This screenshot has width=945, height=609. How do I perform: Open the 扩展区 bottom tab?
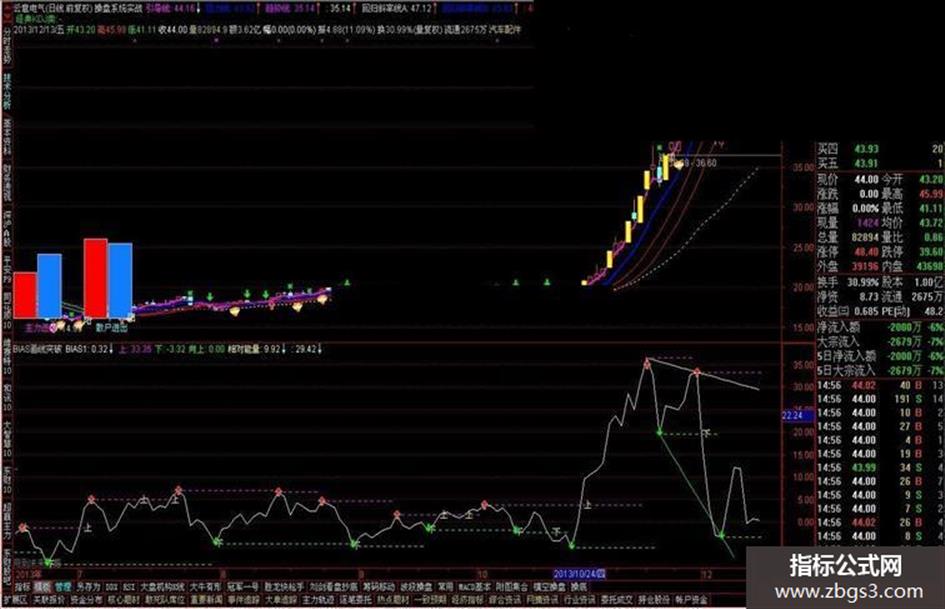pos(16,600)
